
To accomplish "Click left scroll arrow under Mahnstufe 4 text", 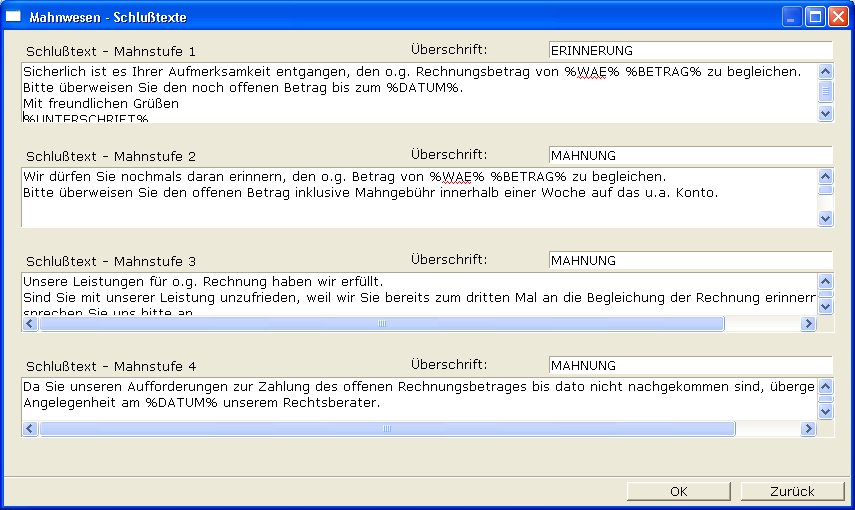I will (30, 429).
